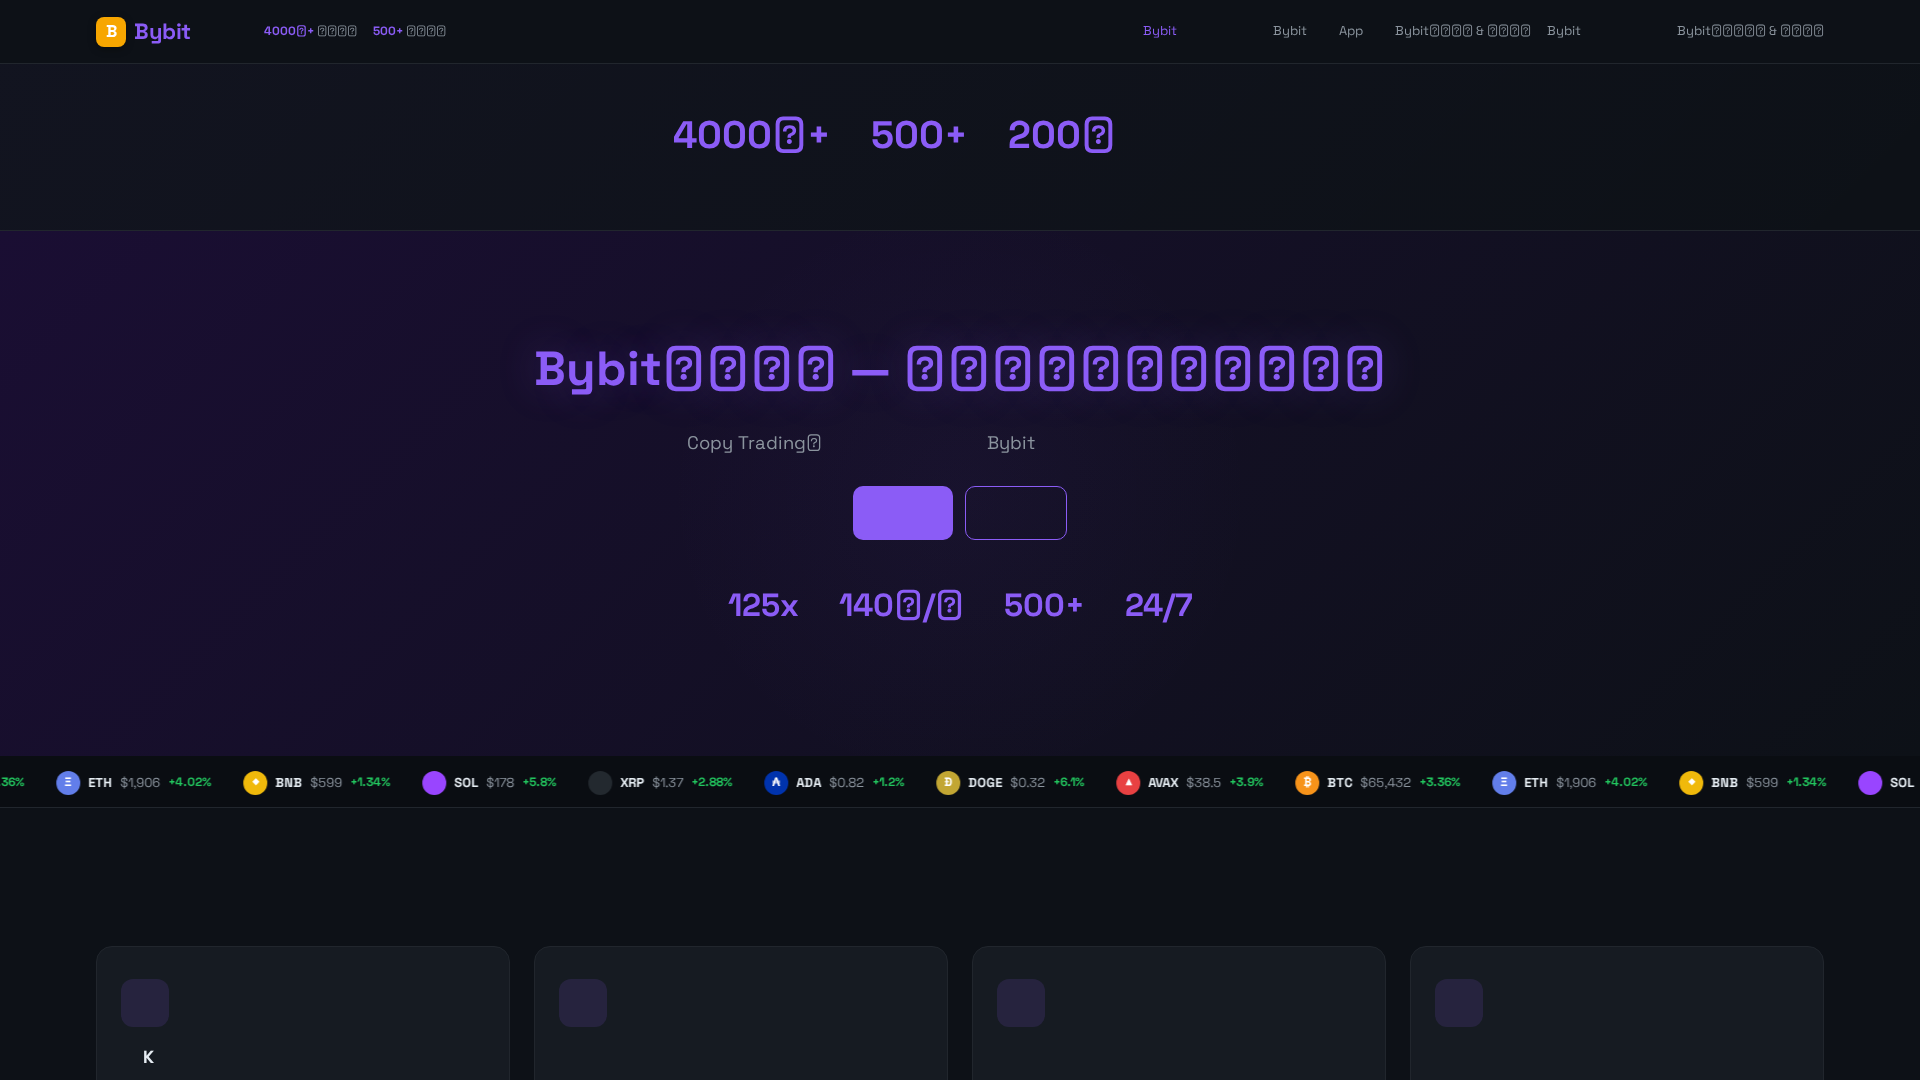
Task: Click the SOL coin icon in the ticker
Action: (435, 783)
